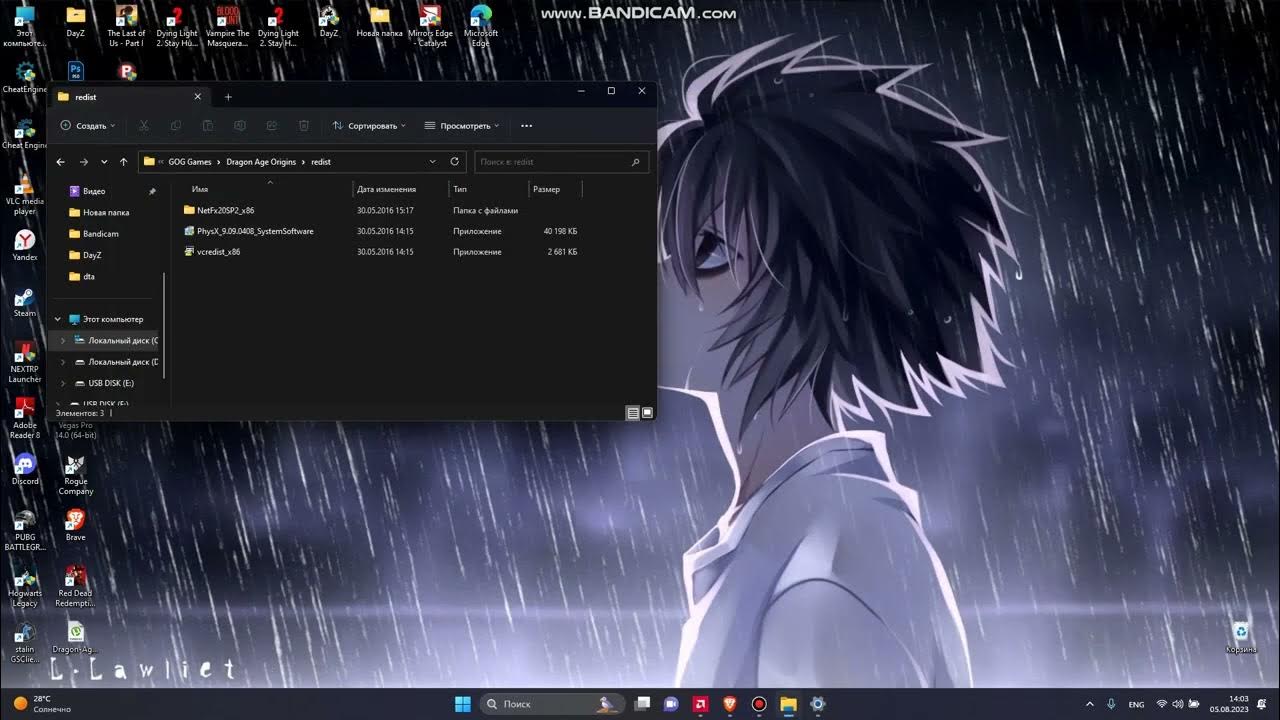Open address bar history dropdown arrow
This screenshot has width=1280, height=720.
(433, 161)
